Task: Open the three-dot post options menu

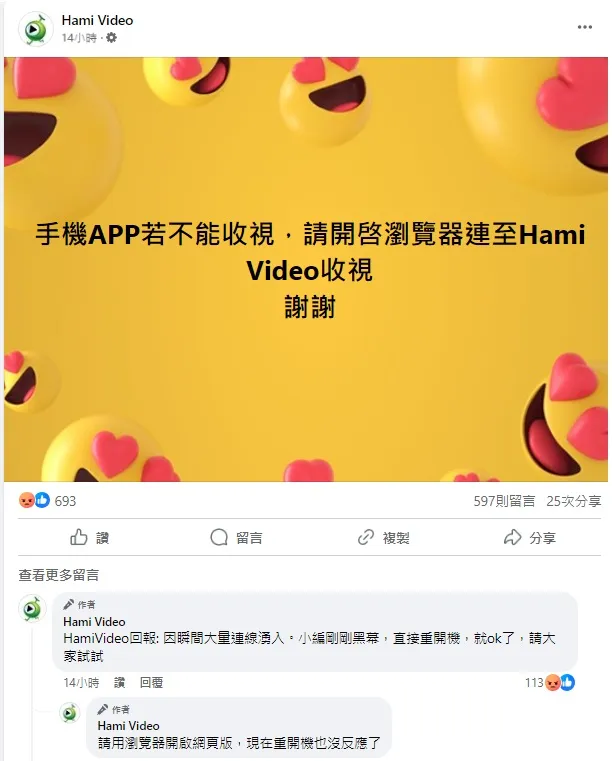Action: tap(584, 27)
